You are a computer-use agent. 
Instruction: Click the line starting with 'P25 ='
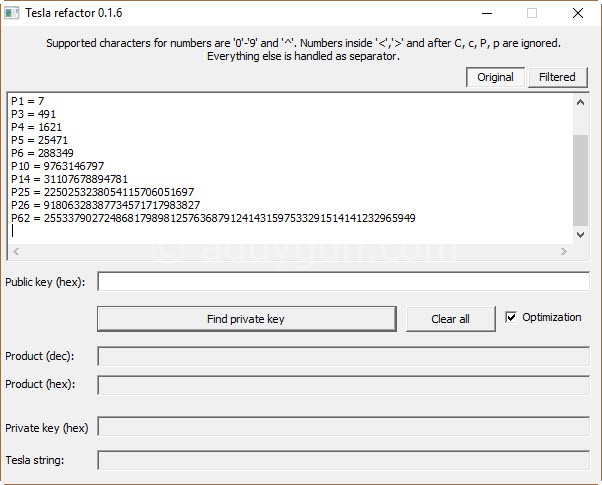click(103, 192)
